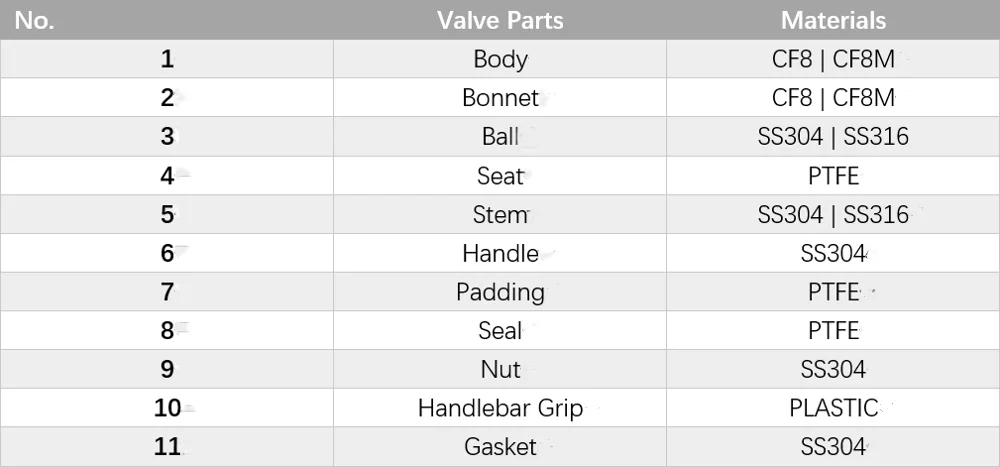This screenshot has height=467, width=1000.
Task: Select the PLASTIC material cell
Action: coord(833,408)
